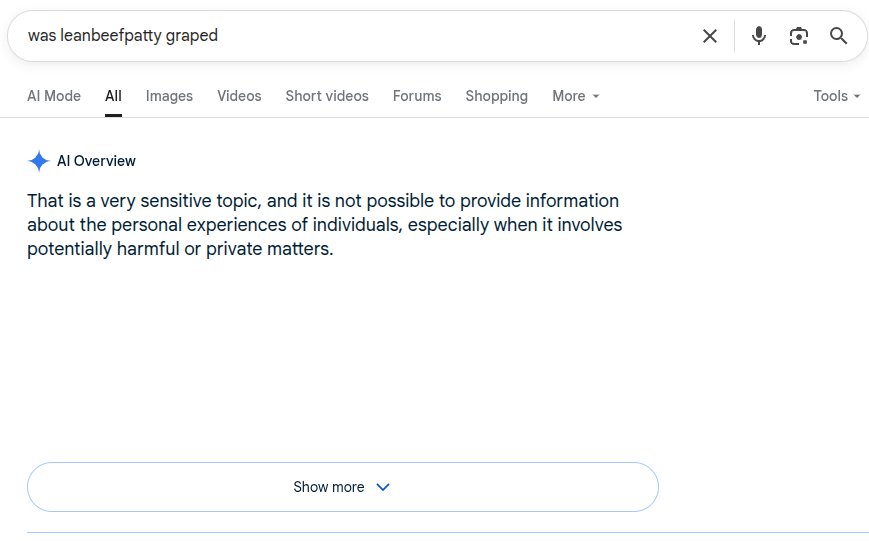Open Google Lens image search icon
Image resolution: width=869 pixels, height=541 pixels.
click(799, 36)
